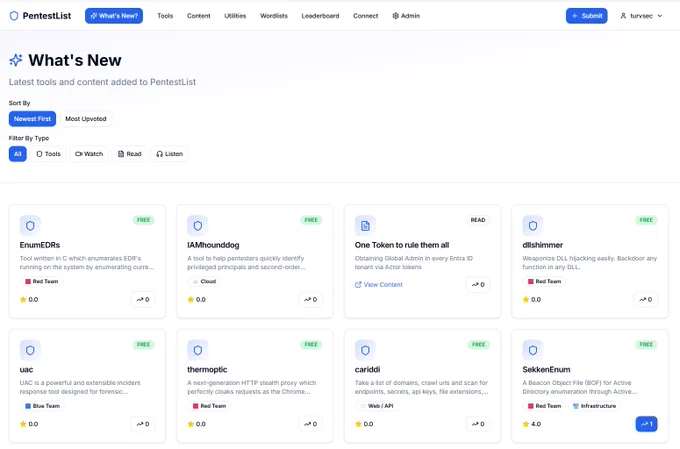Click the SekkenEnum shield icon
680x449 pixels.
click(533, 350)
